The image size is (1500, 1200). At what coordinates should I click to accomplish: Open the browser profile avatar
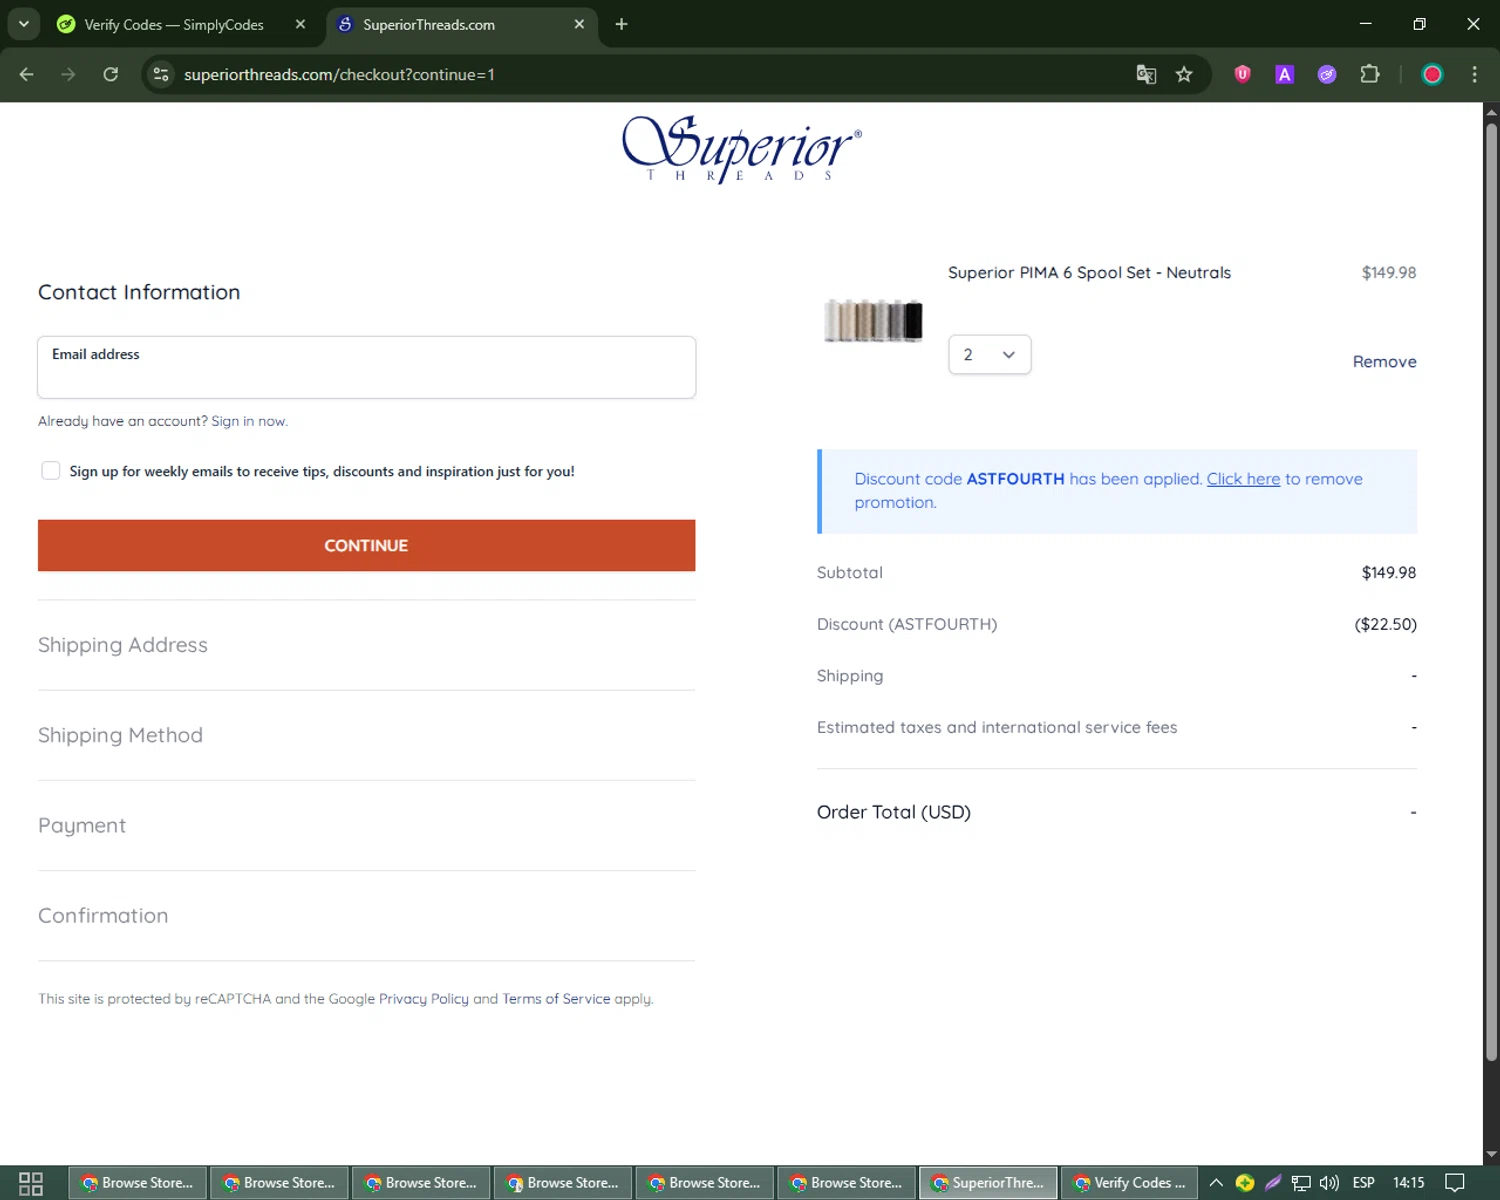pyautogui.click(x=1432, y=74)
